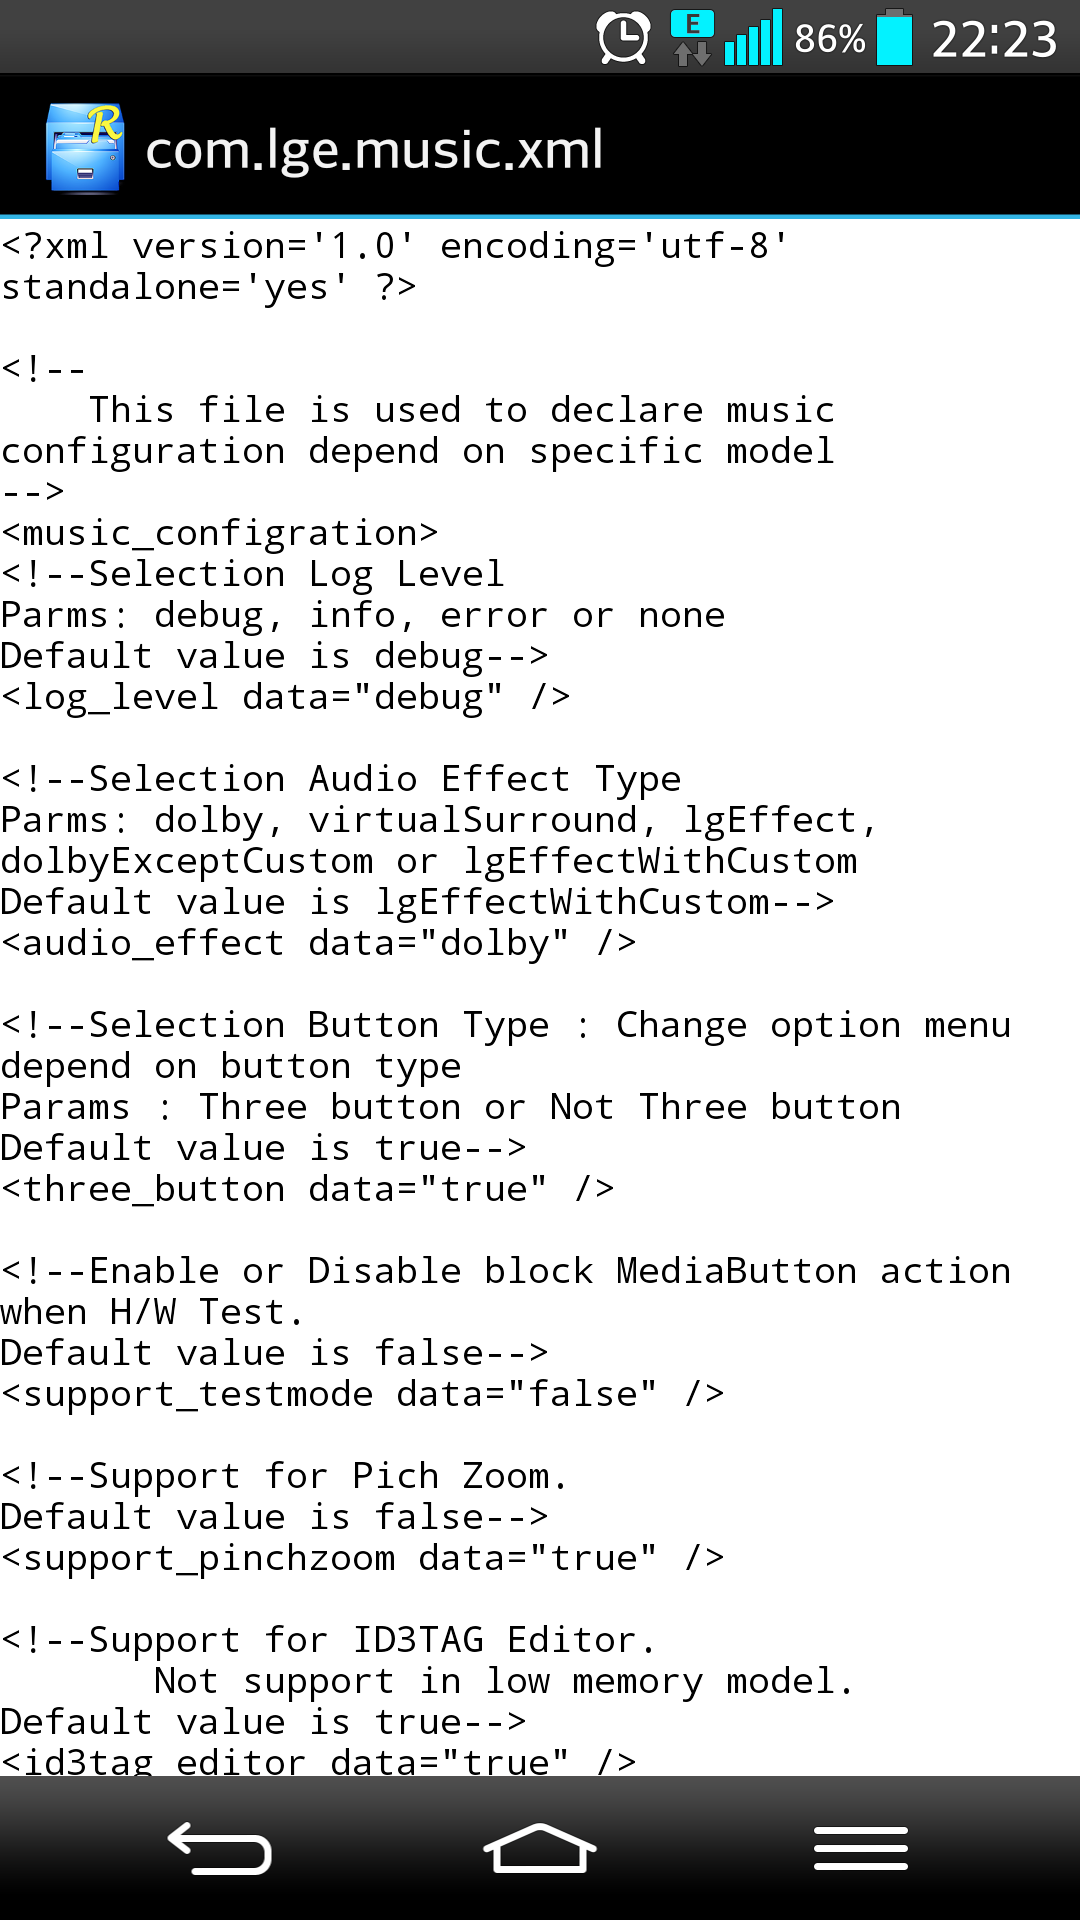Place cursor on three_button data="true" line

[x=307, y=1189]
